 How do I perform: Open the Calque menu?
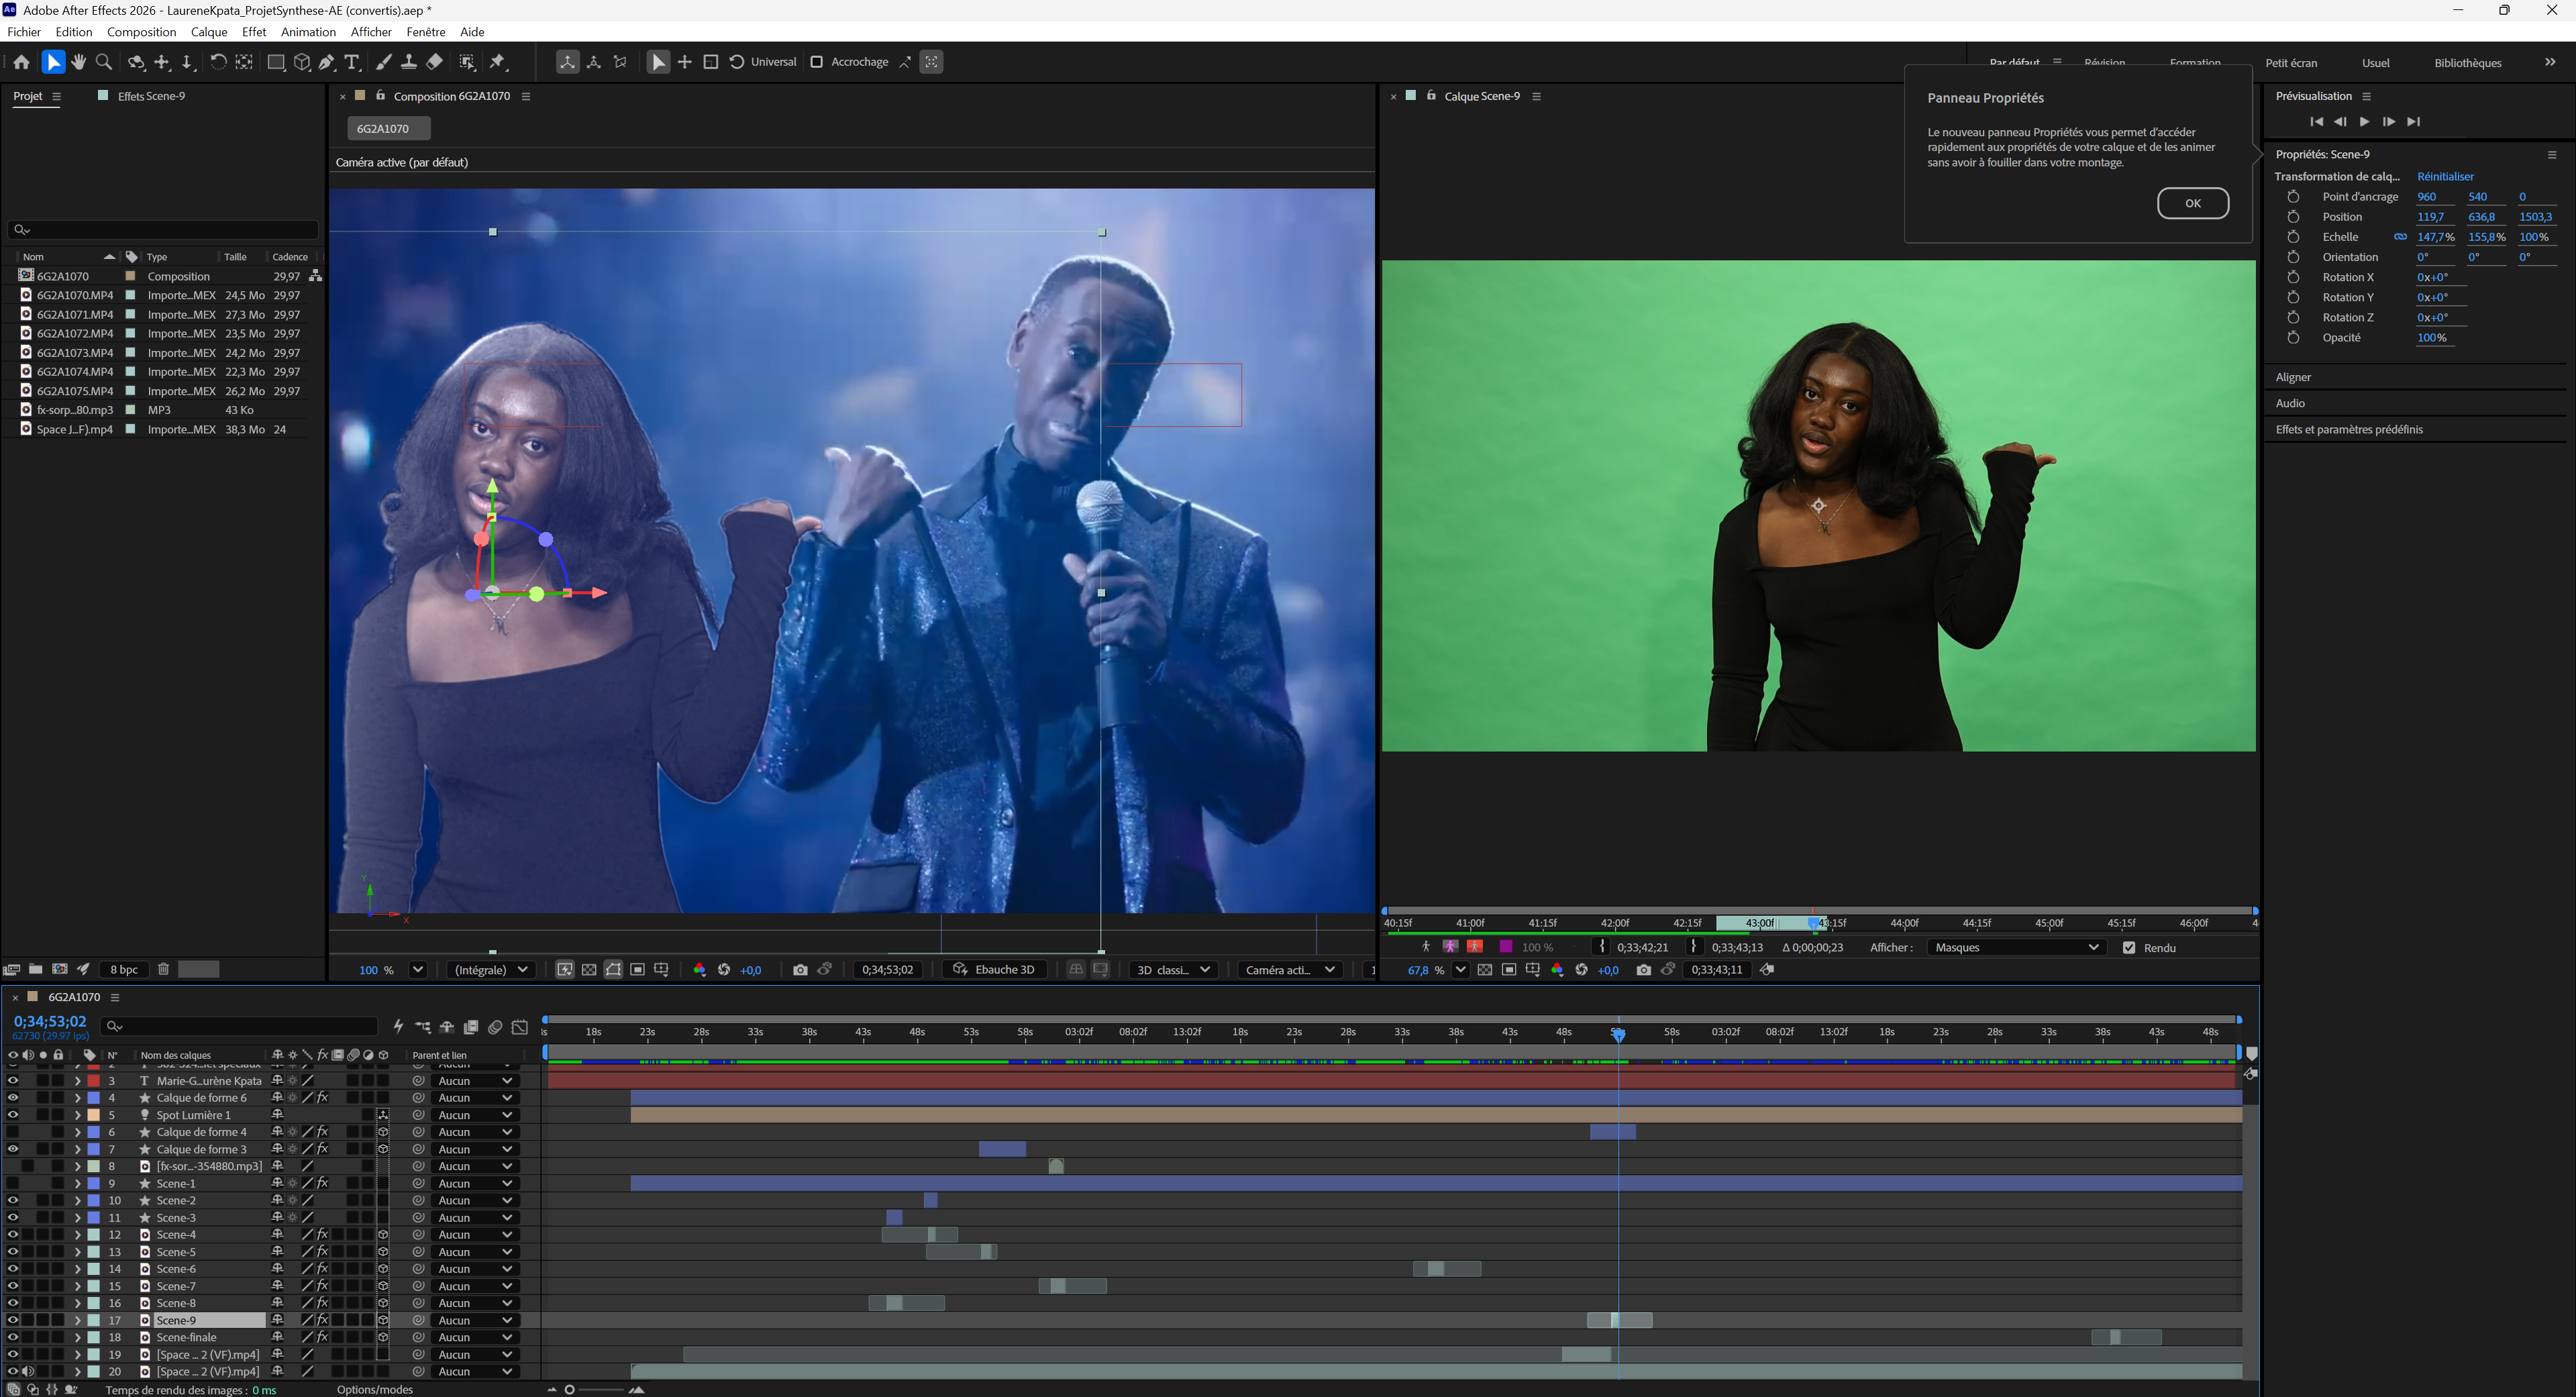(x=209, y=32)
